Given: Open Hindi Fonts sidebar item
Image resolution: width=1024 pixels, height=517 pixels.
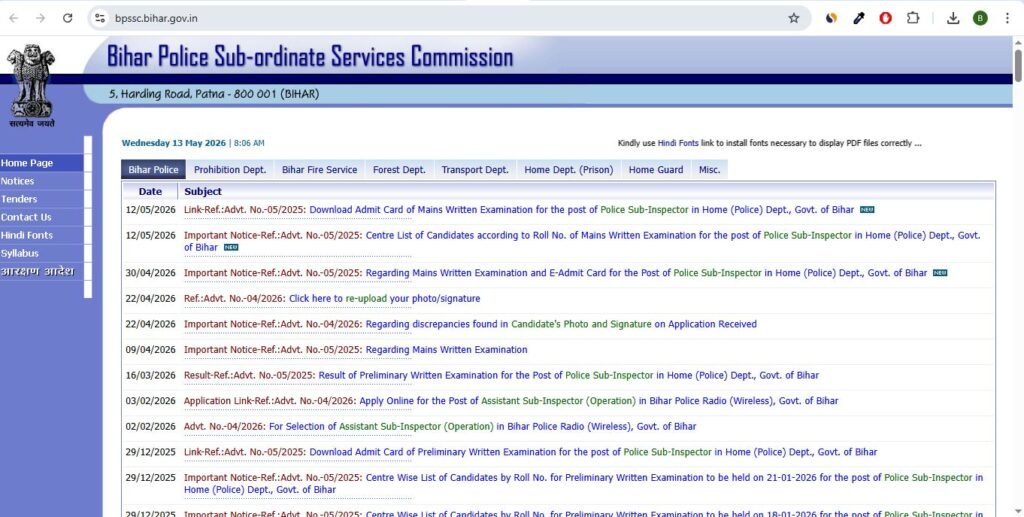Looking at the screenshot, I should point(42,235).
